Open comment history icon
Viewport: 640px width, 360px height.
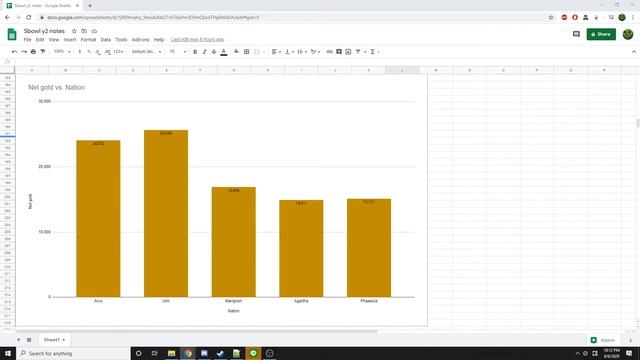tap(576, 34)
